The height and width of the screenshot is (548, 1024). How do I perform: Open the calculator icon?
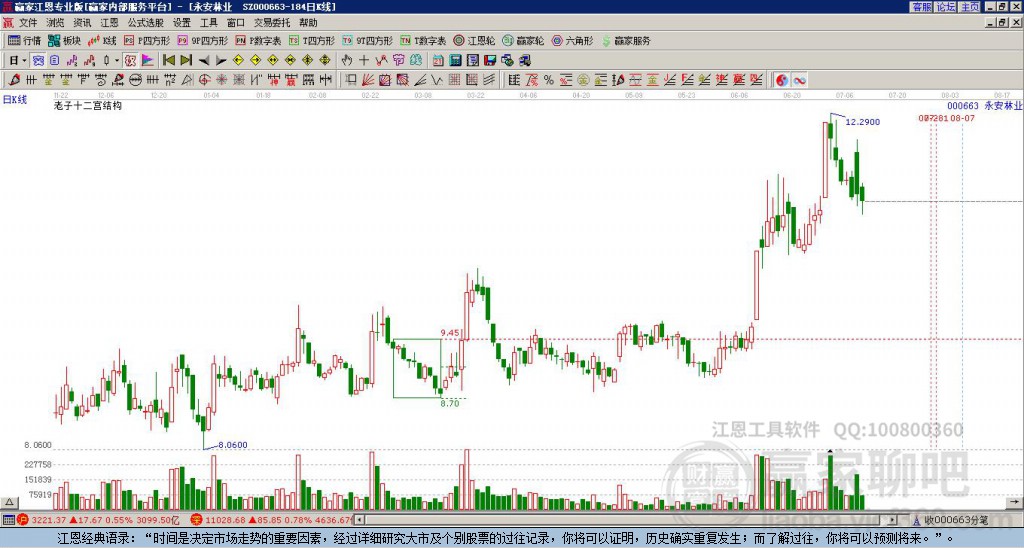point(455,61)
